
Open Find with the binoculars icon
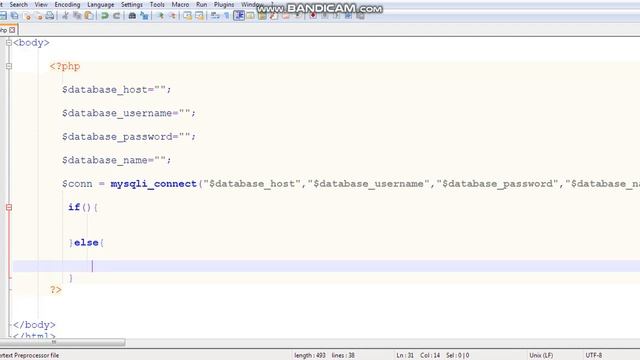[132, 16]
